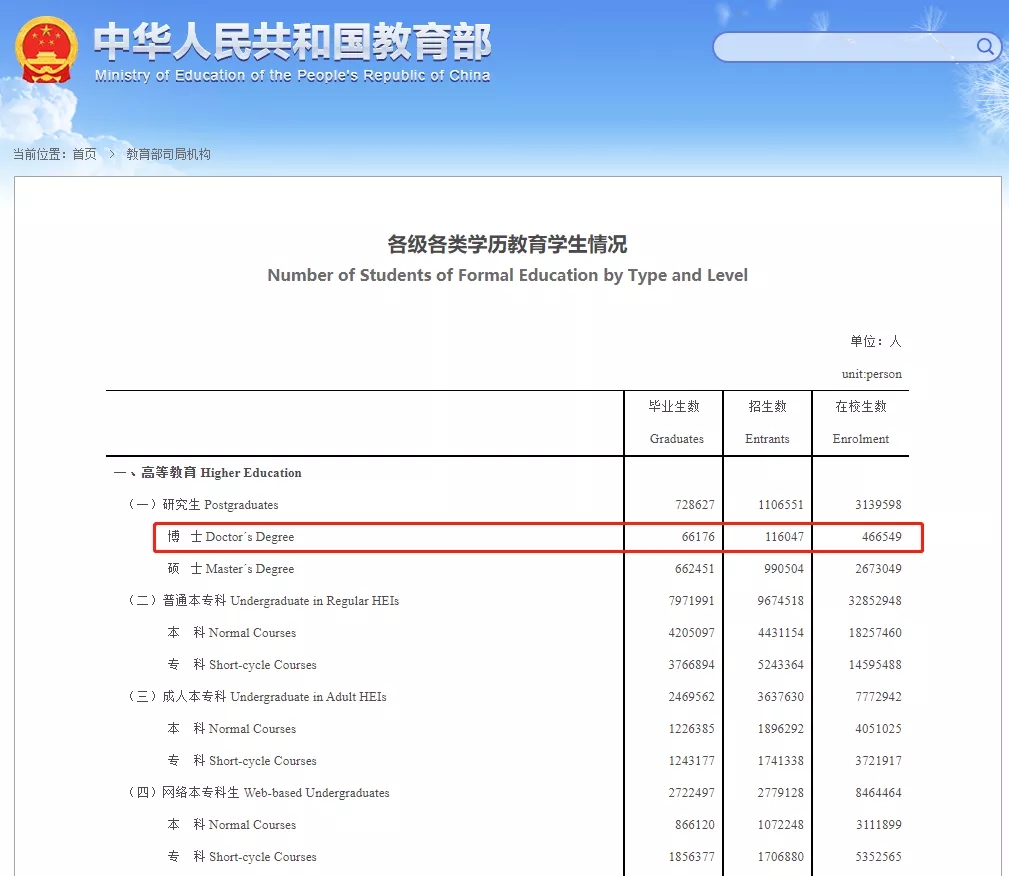Open the 教育部司局机构 breadcrumb link
The width and height of the screenshot is (1009, 876).
coord(168,154)
